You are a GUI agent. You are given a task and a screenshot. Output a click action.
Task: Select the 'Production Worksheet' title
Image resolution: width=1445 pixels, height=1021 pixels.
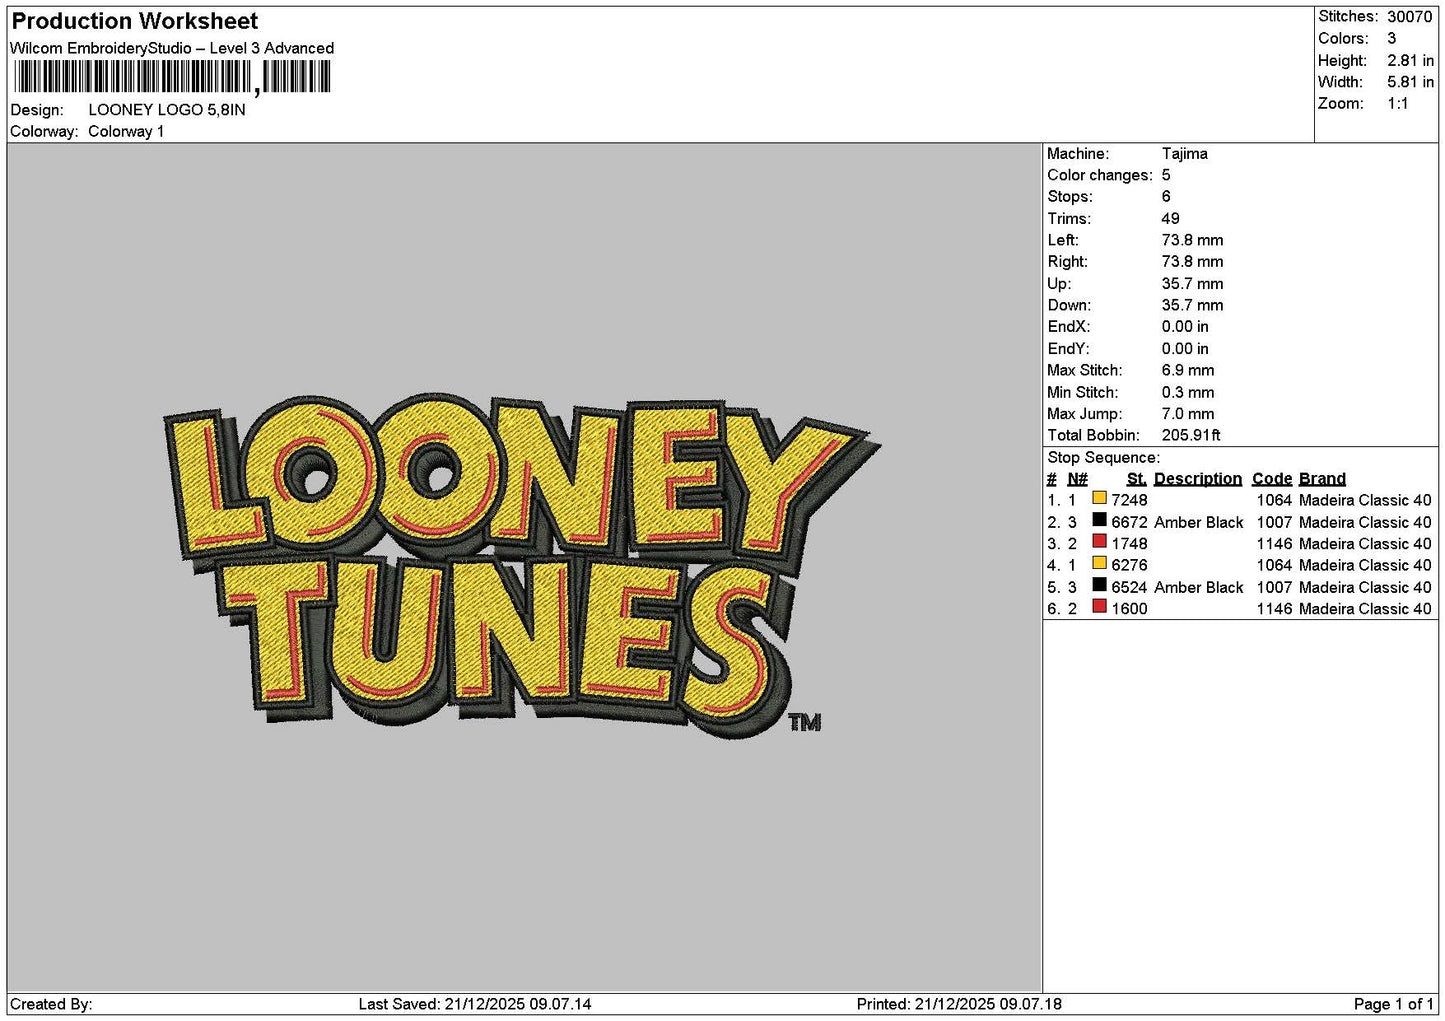click(135, 21)
